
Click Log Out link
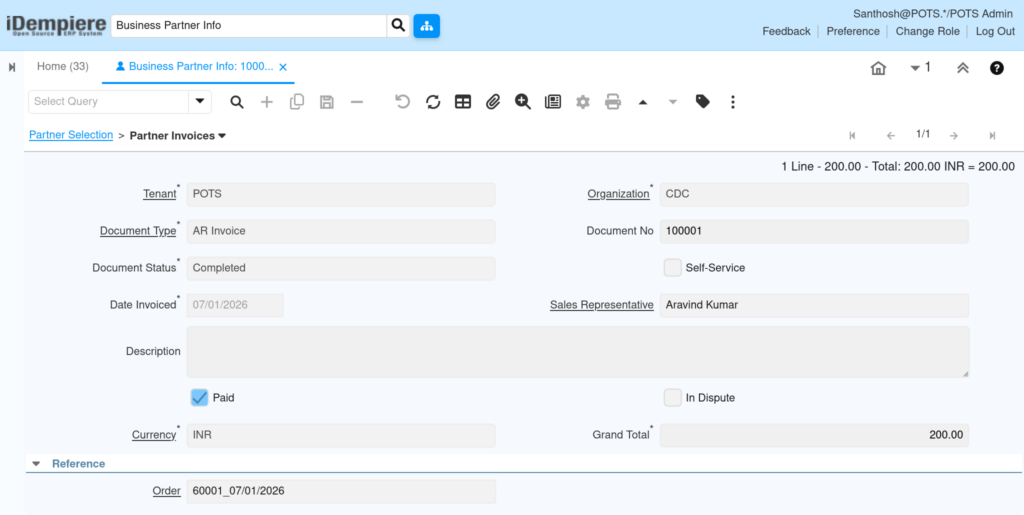[x=995, y=31]
